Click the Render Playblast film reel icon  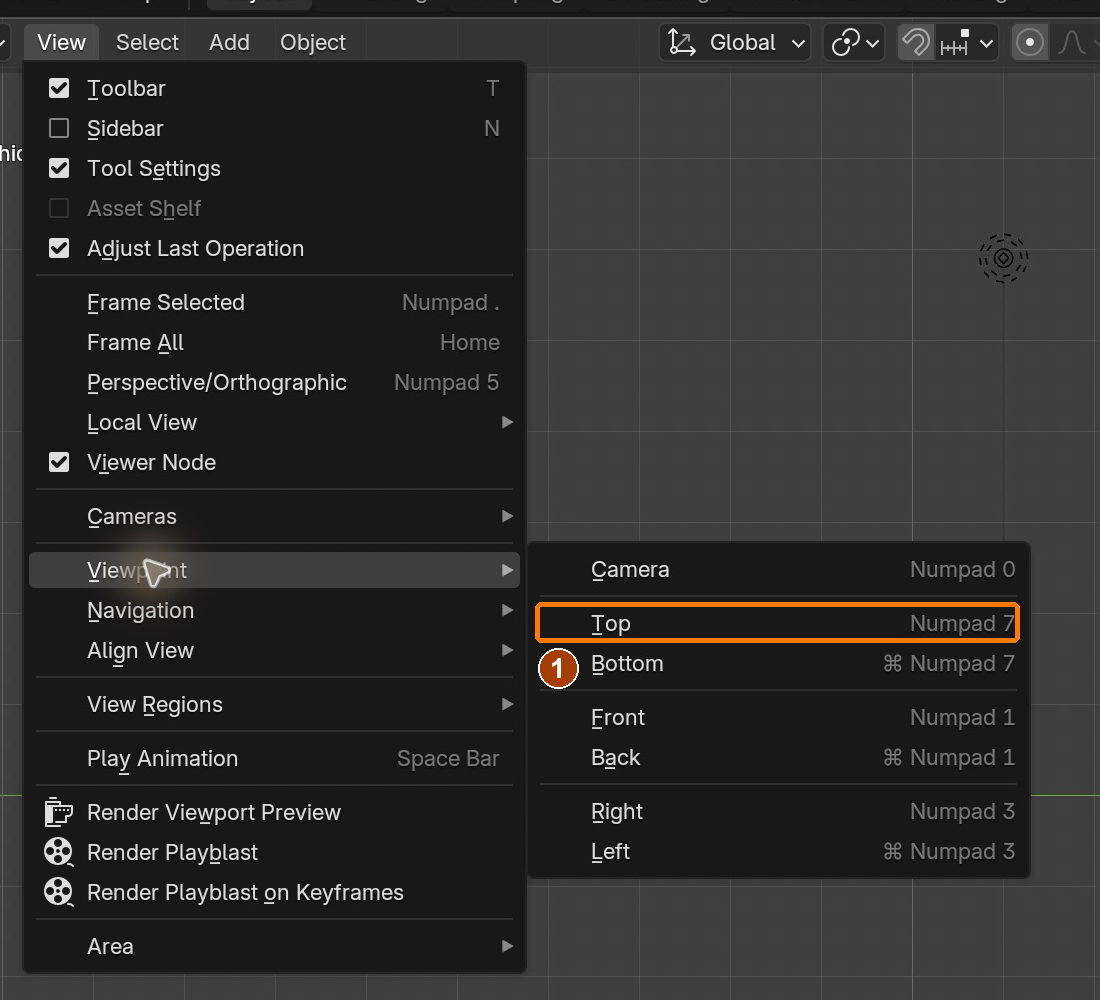(58, 852)
